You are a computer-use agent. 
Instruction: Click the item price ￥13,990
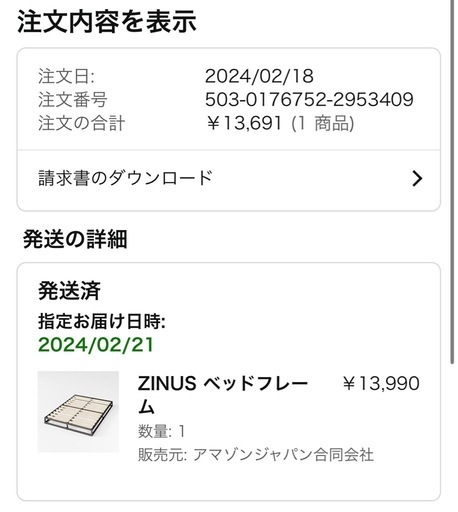(x=381, y=383)
